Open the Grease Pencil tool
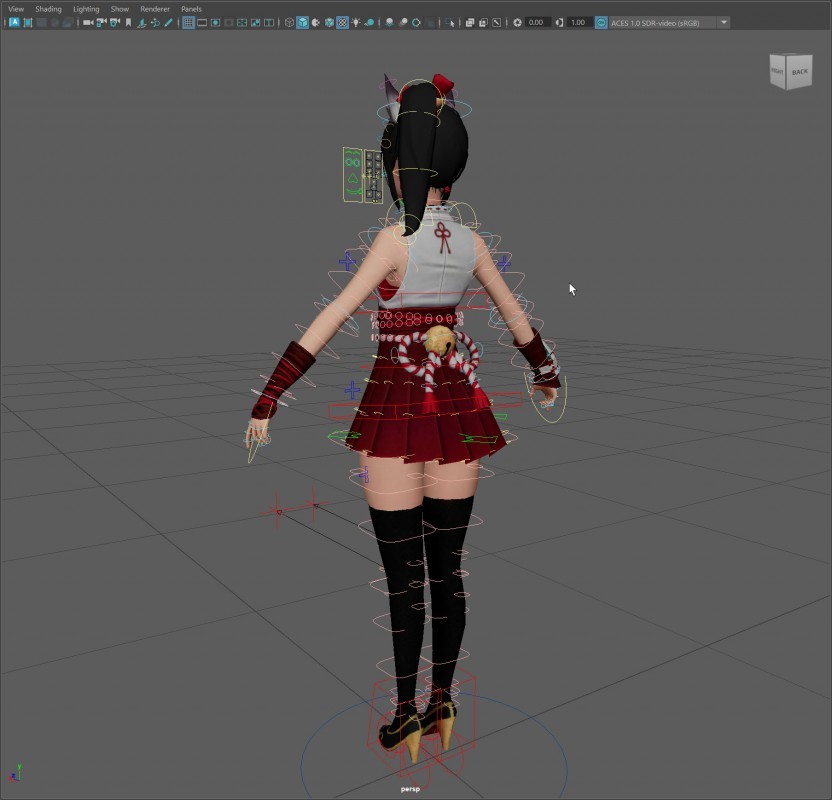The height and width of the screenshot is (800, 832). tap(168, 22)
